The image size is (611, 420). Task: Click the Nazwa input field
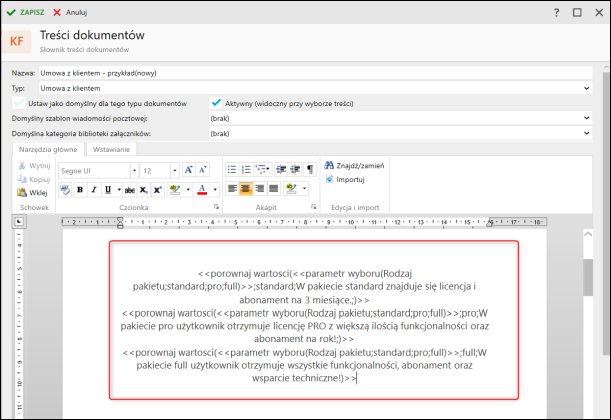point(315,73)
